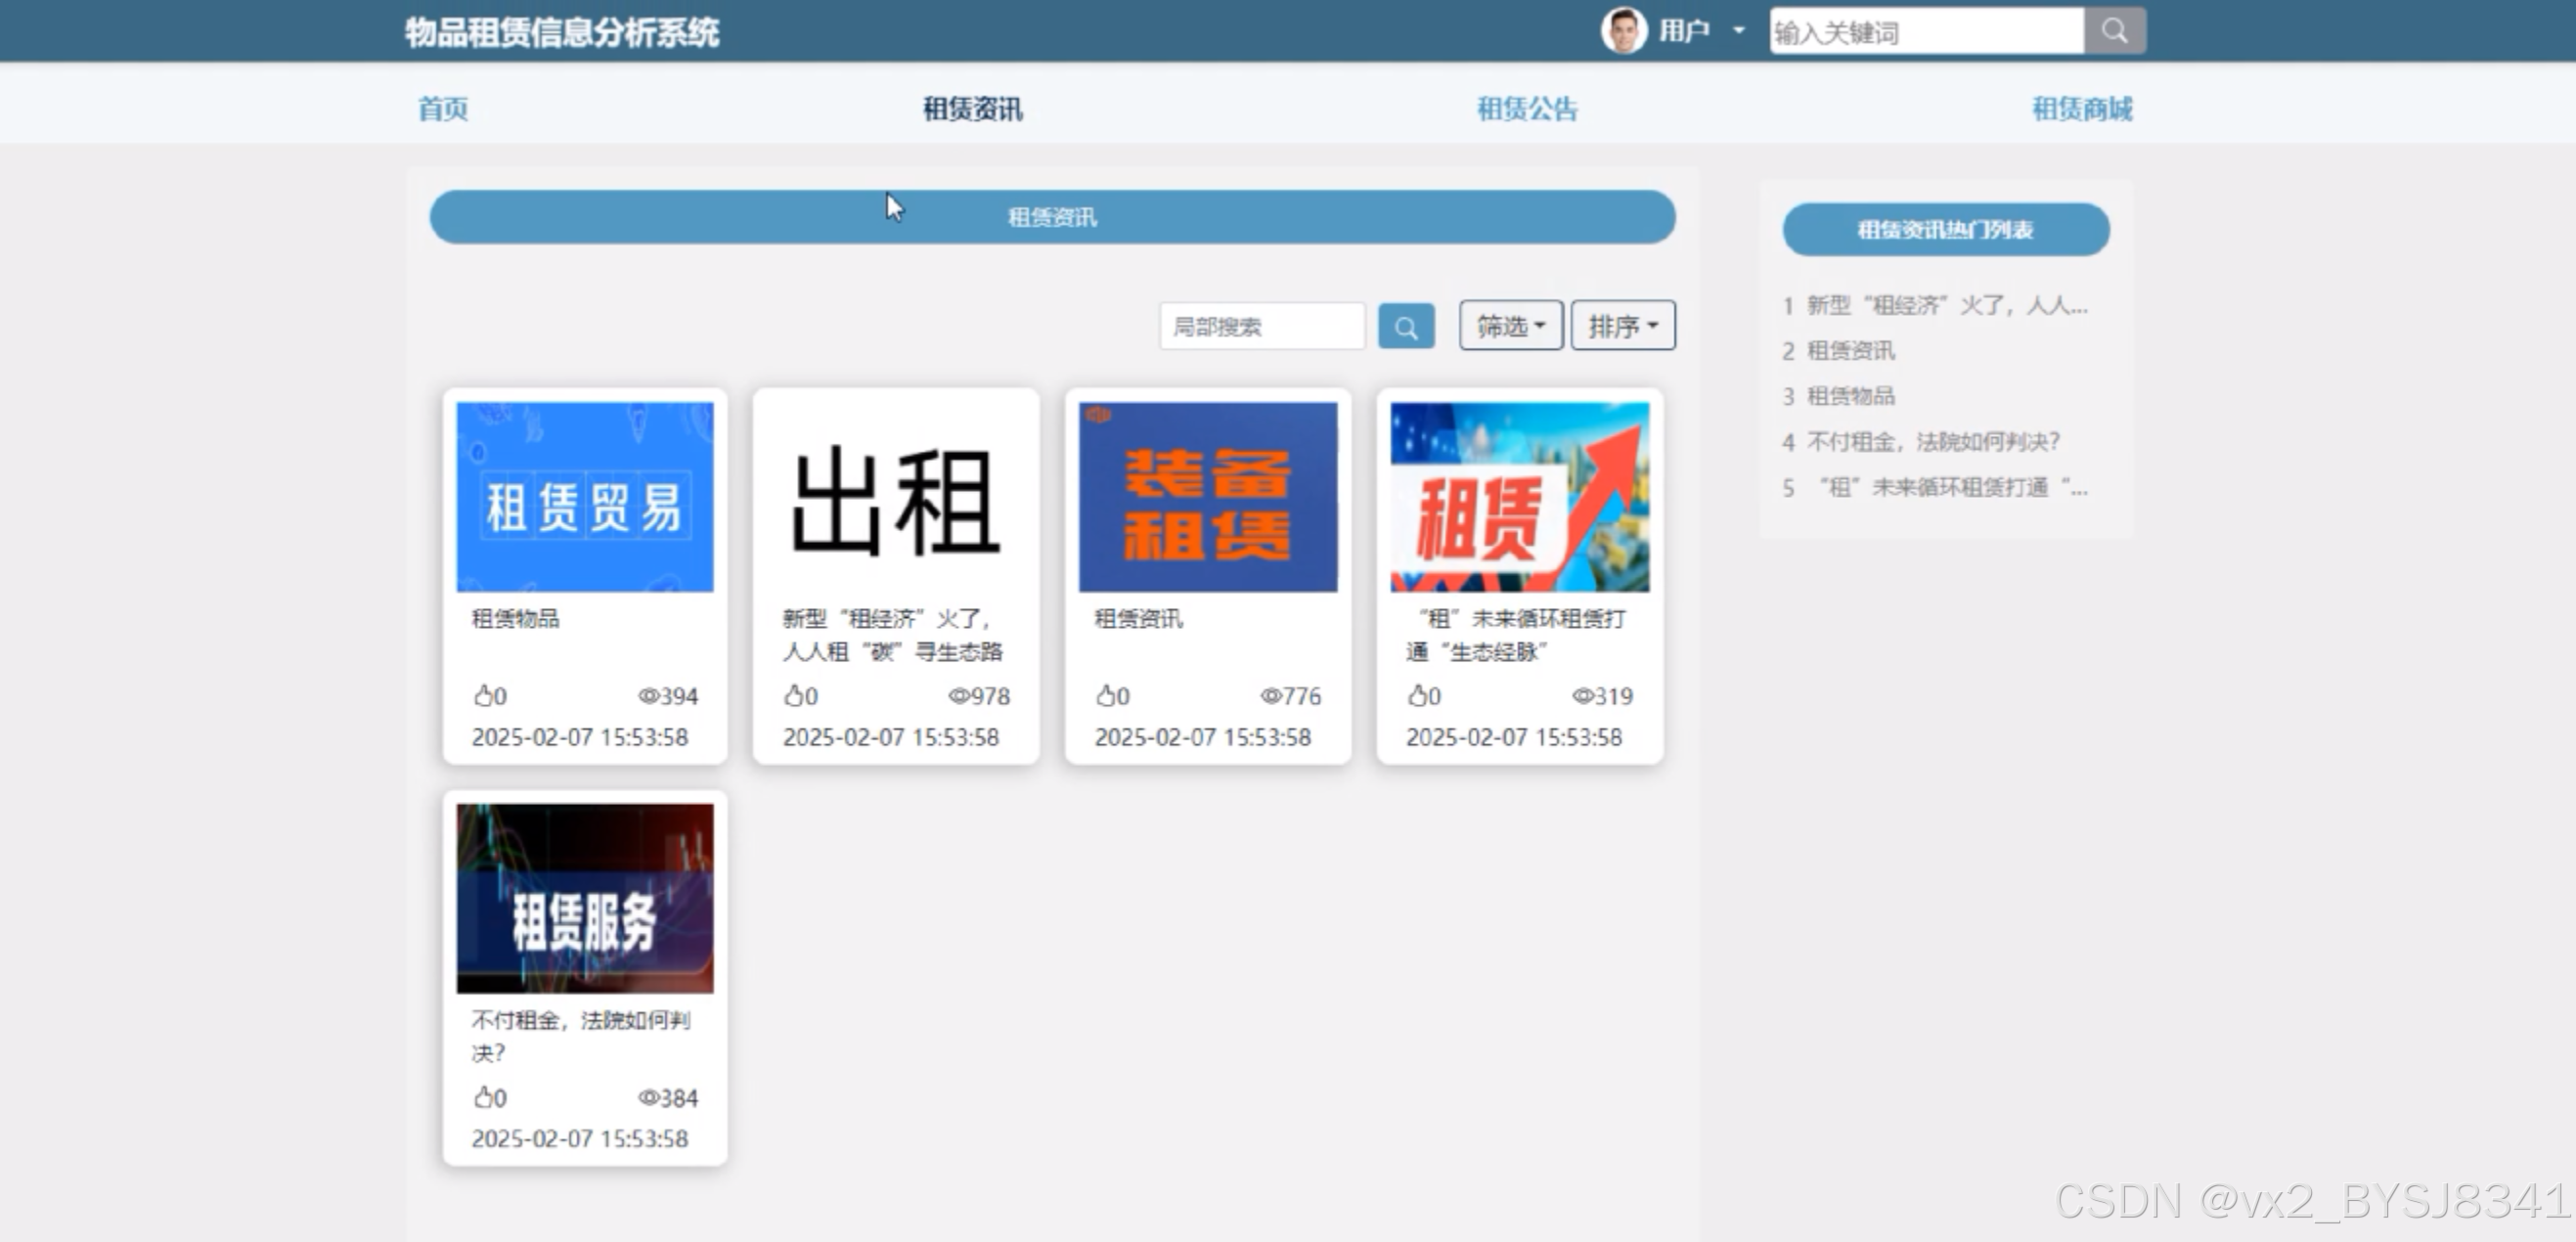Image resolution: width=2576 pixels, height=1242 pixels.
Task: Click thumbs-up icon on the 出租 card
Action: pyautogui.click(x=794, y=695)
